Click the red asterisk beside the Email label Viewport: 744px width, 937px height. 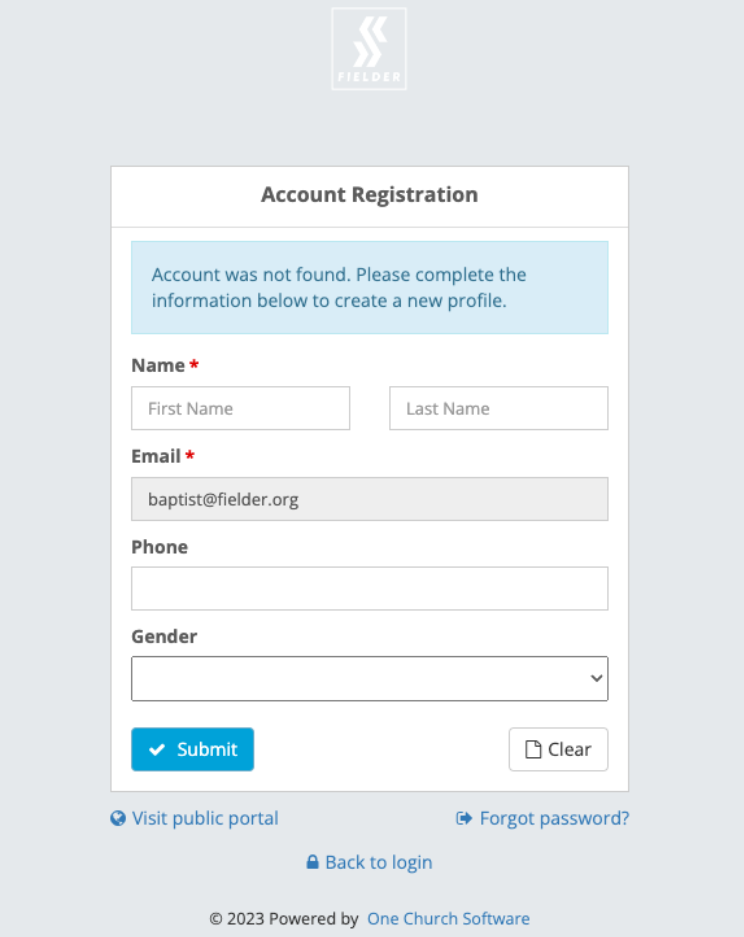(x=191, y=456)
